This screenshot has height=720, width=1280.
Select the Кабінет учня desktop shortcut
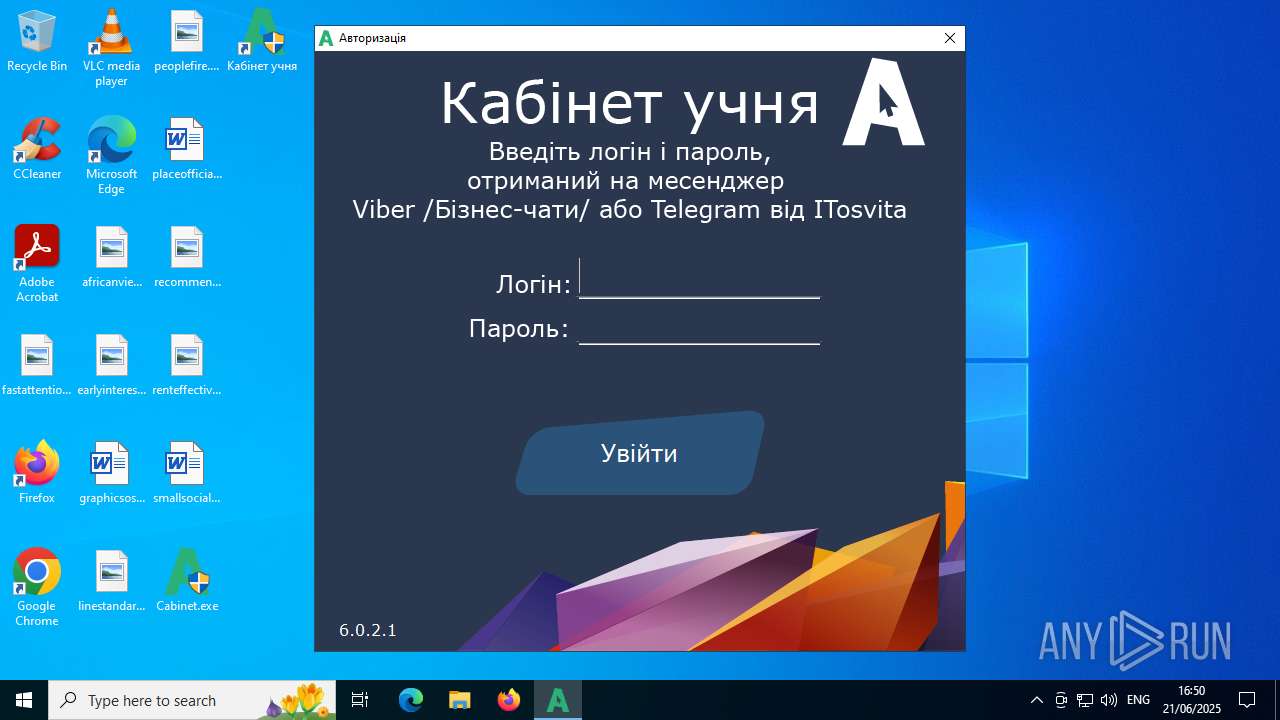pyautogui.click(x=262, y=42)
